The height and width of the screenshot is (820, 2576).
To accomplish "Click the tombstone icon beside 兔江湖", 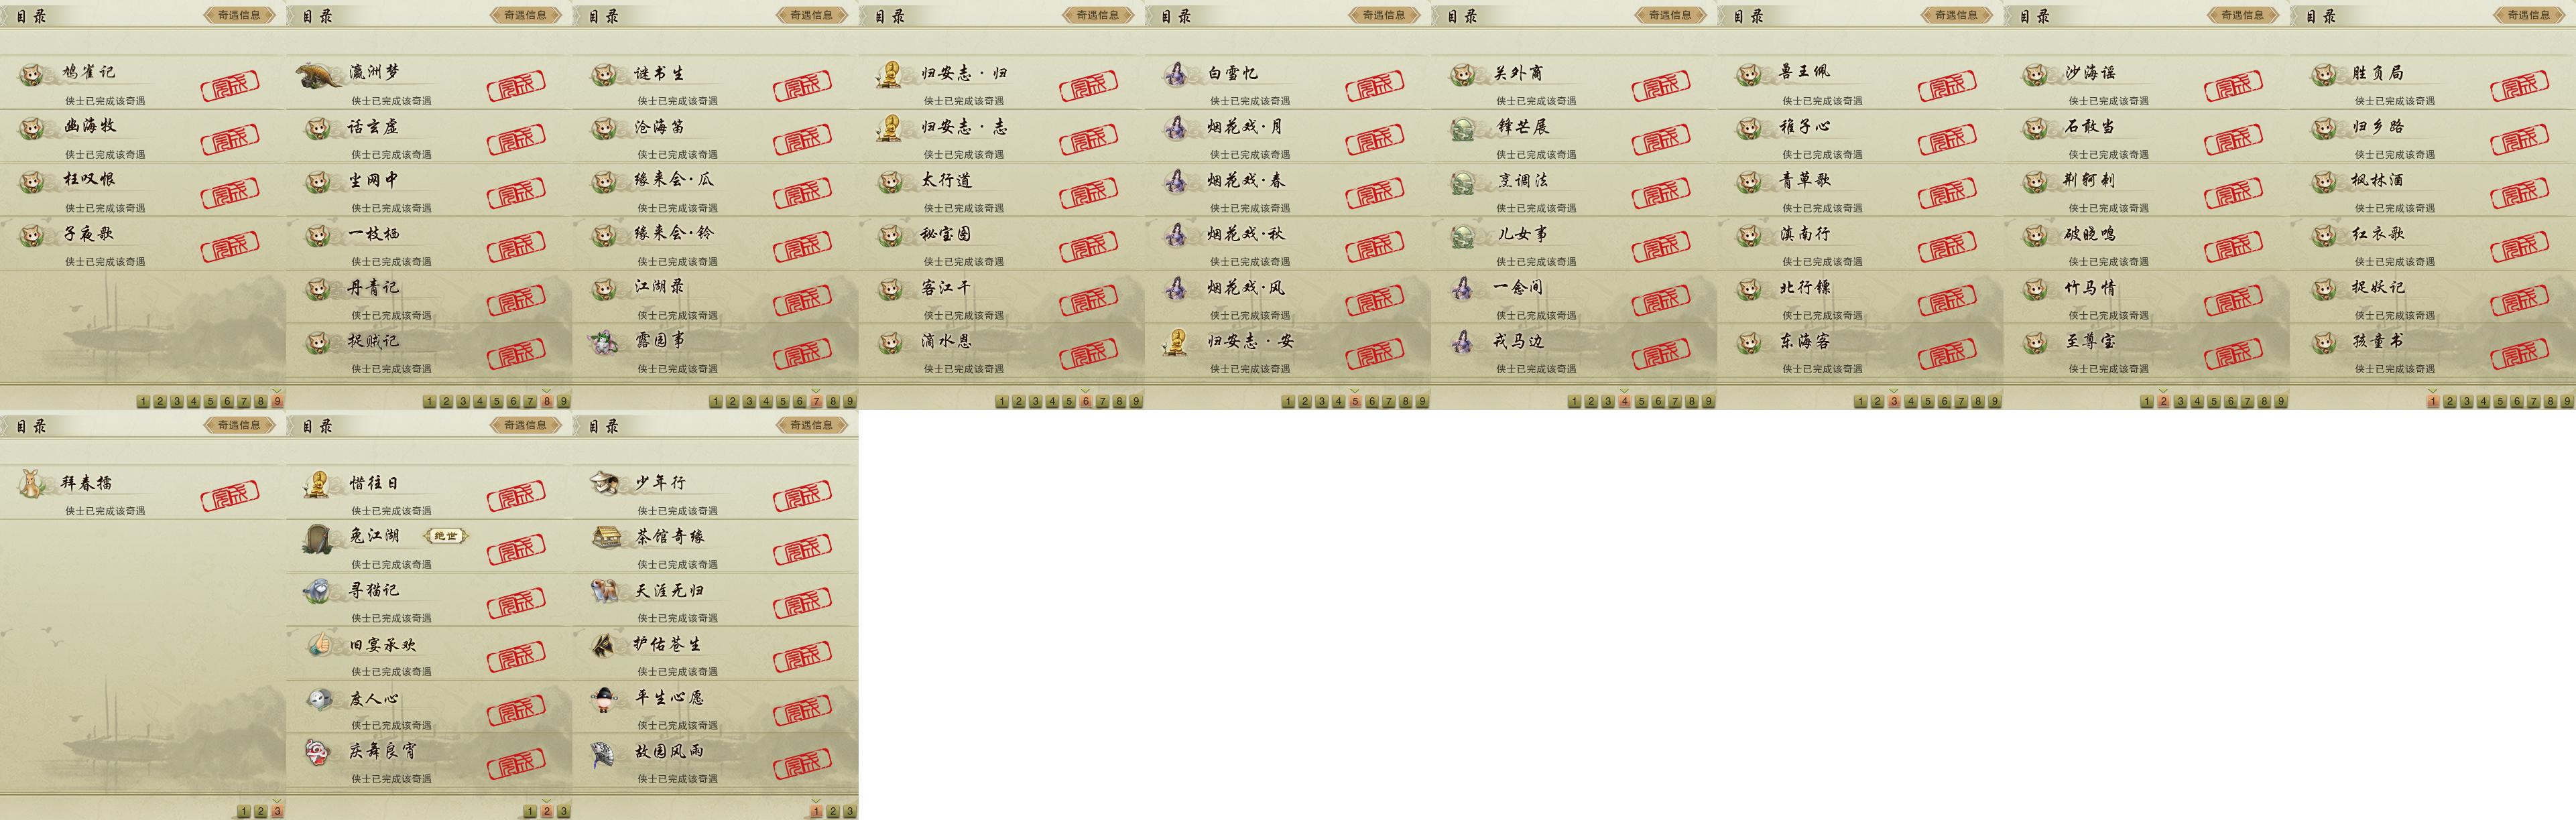I will coord(319,538).
